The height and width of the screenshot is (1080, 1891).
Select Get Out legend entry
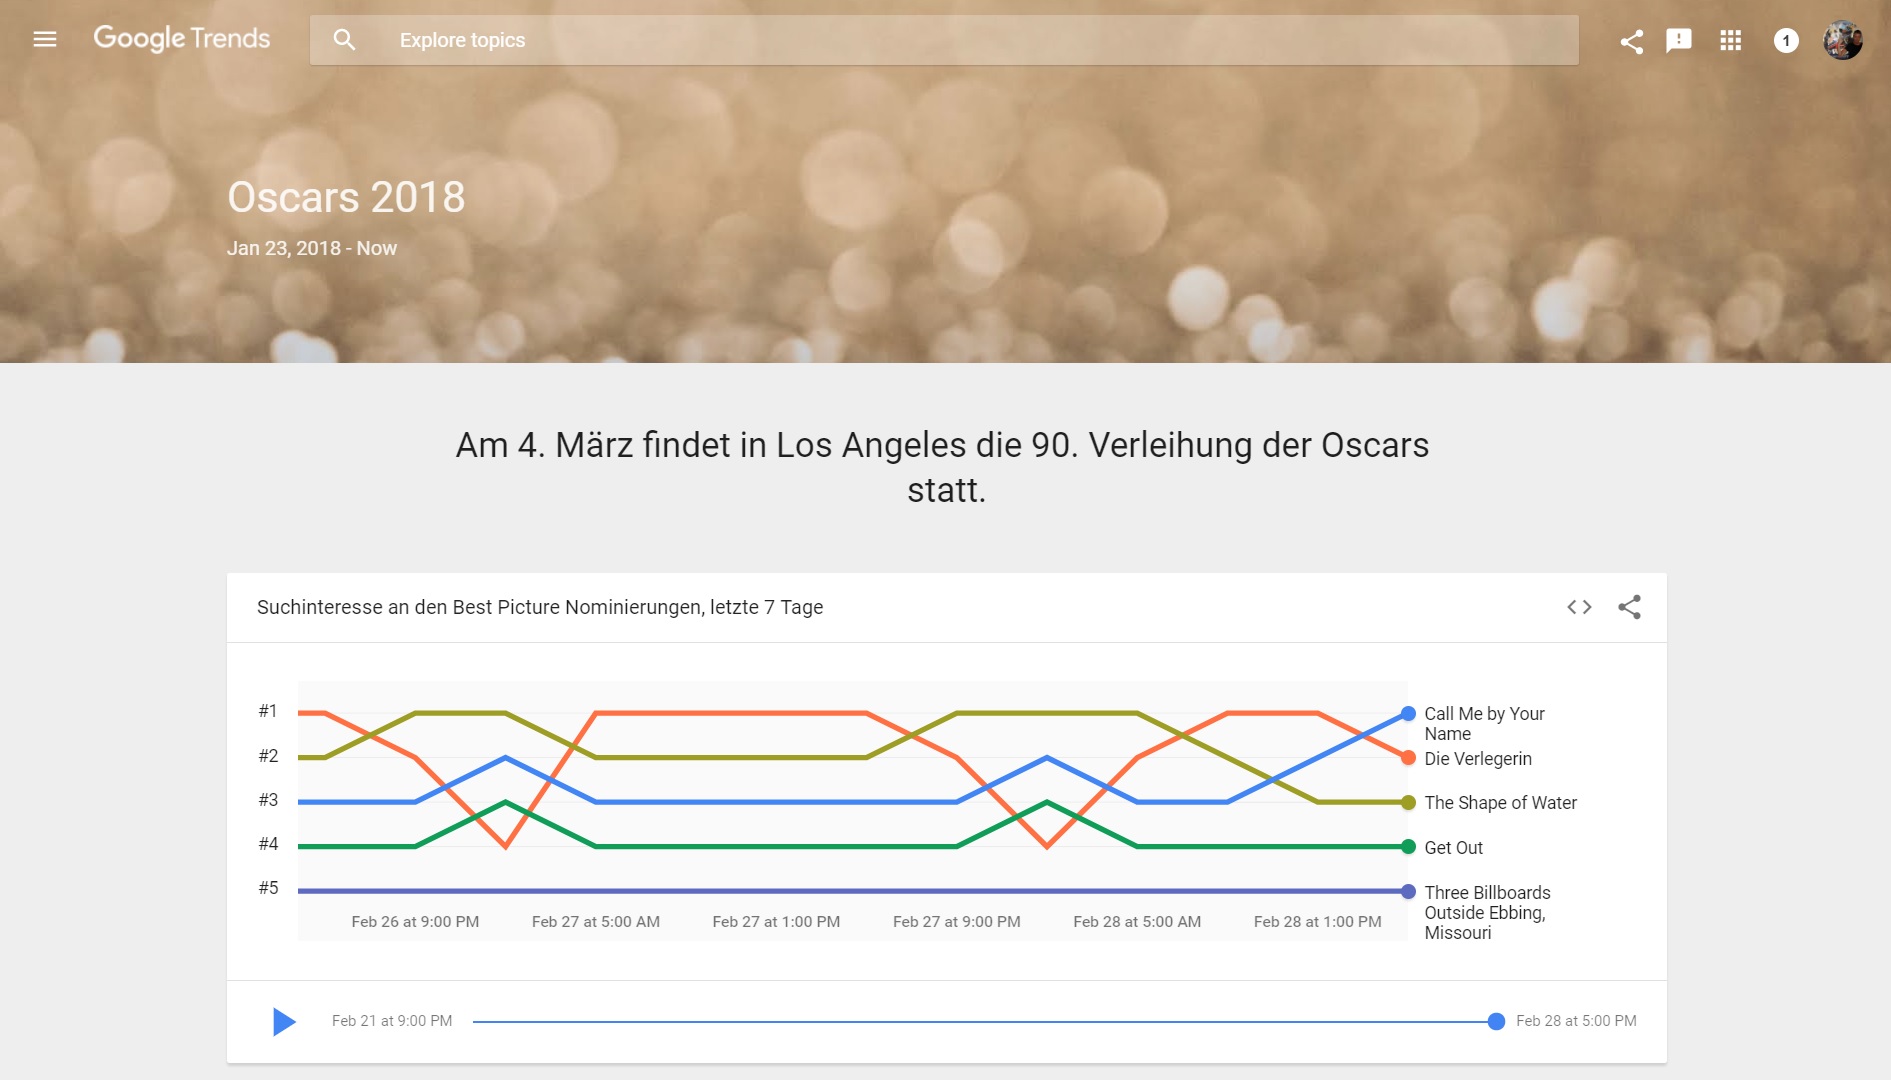point(1453,848)
